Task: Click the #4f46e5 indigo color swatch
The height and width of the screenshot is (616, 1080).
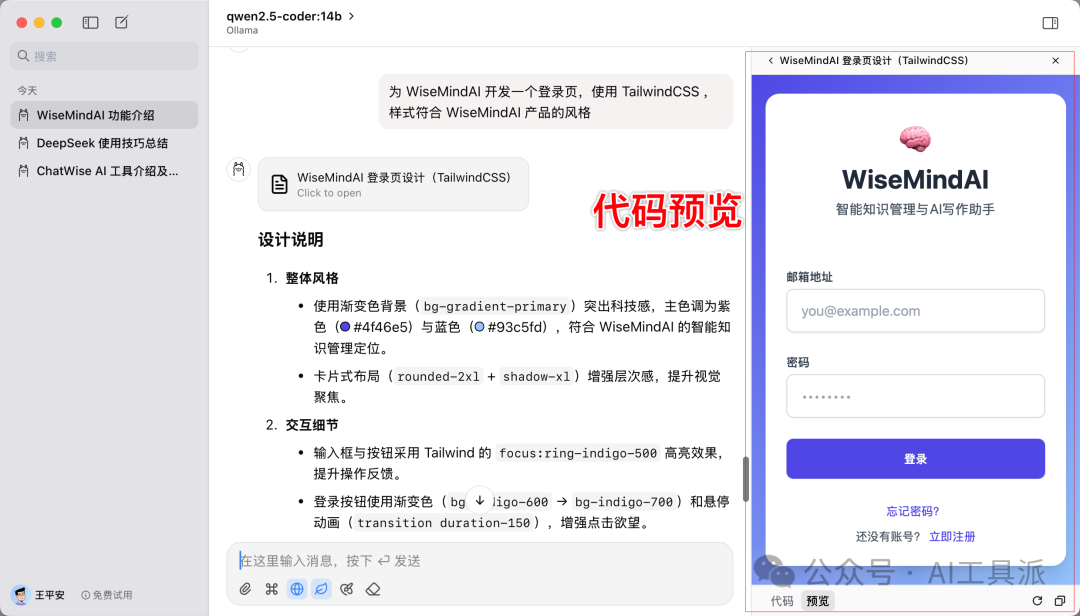Action: (x=345, y=327)
